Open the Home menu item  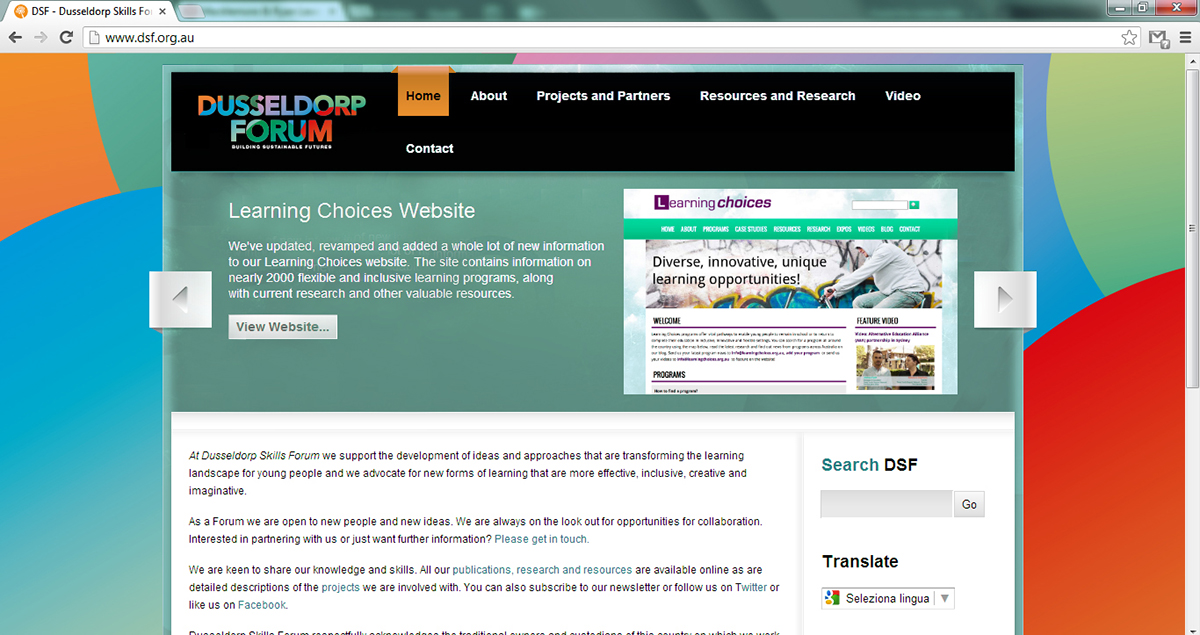(423, 96)
